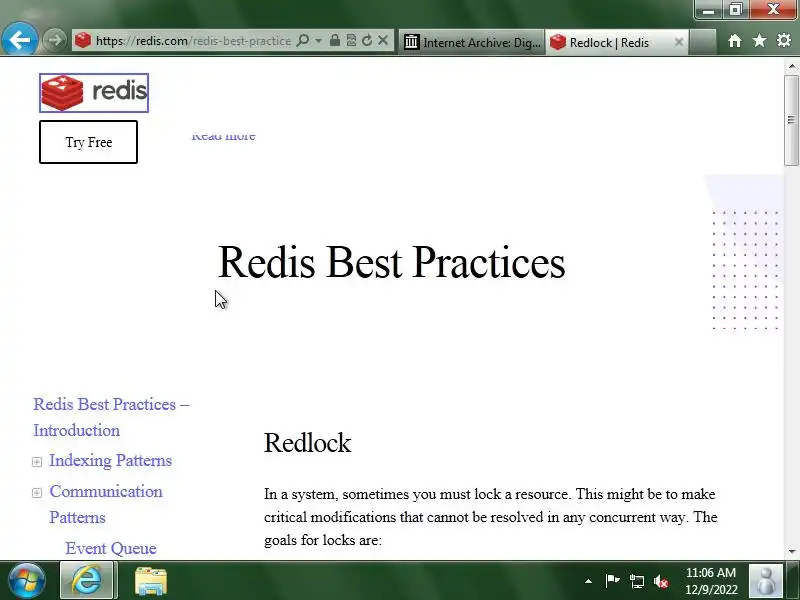This screenshot has height=600, width=800.
Task: Open the clock showing 11:06 AM
Action: pos(711,581)
